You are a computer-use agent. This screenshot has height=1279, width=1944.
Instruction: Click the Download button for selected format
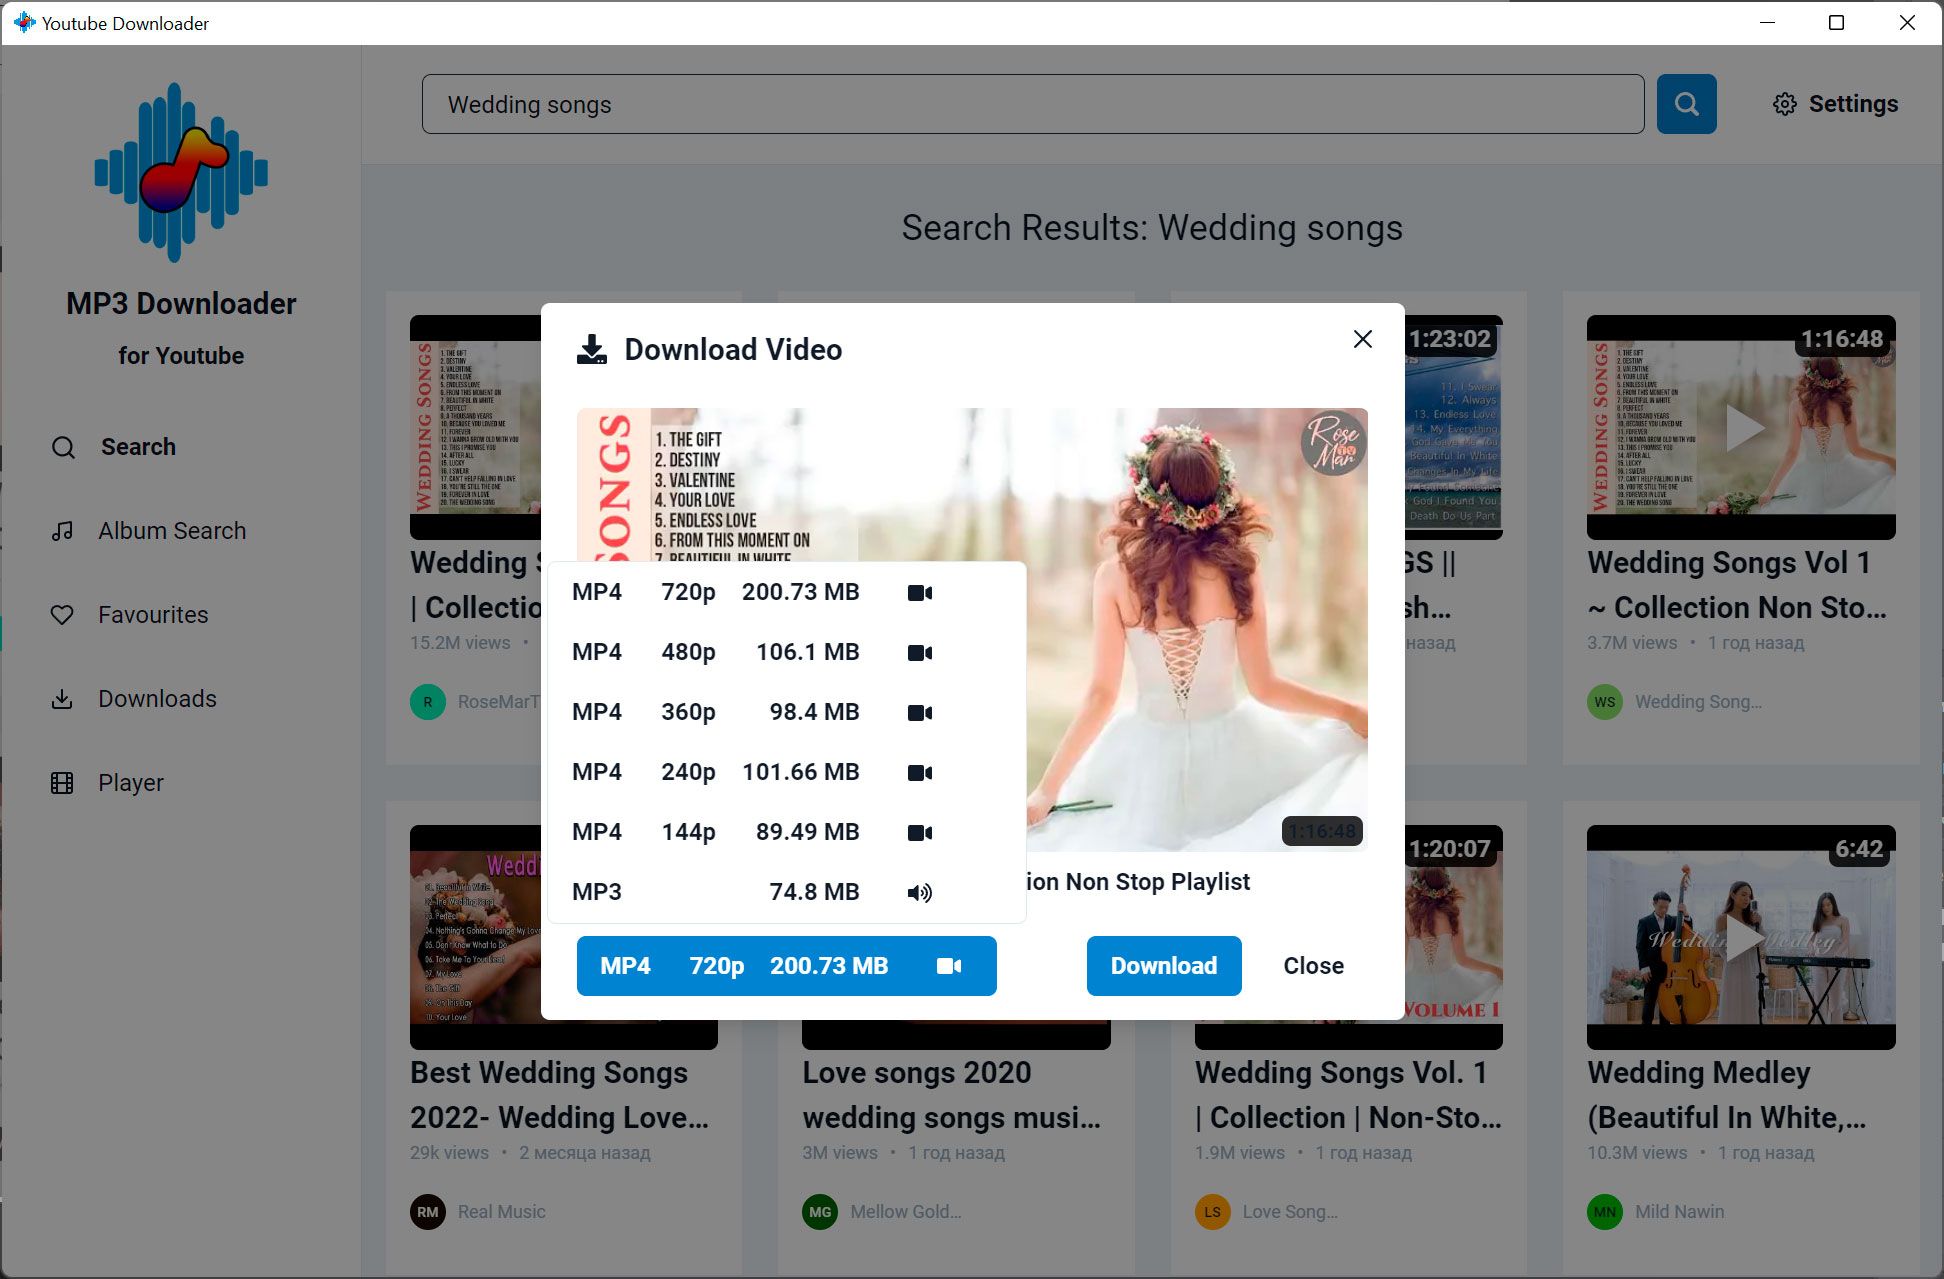click(x=1165, y=965)
